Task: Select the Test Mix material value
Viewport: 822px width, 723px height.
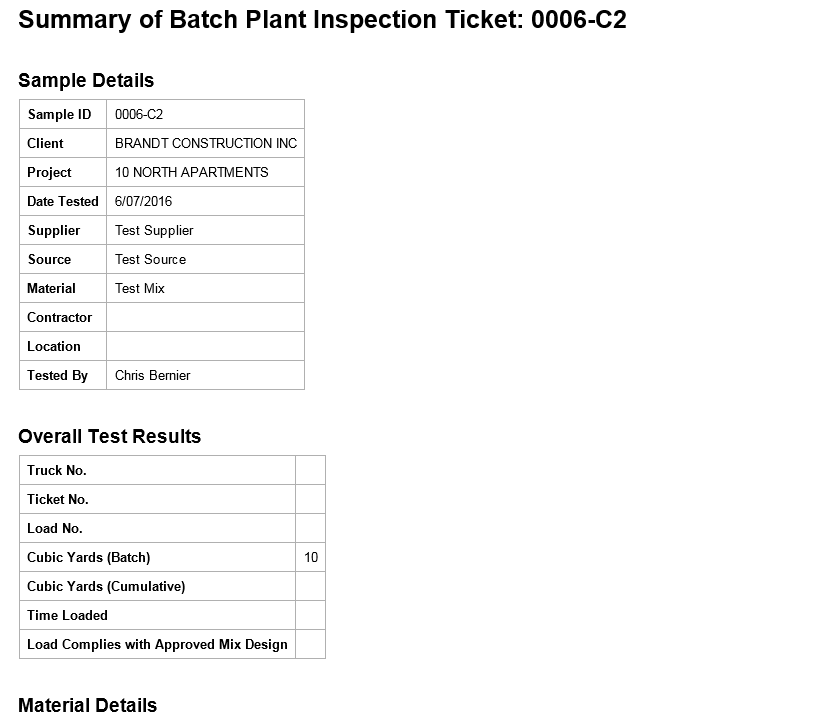Action: click(x=140, y=288)
